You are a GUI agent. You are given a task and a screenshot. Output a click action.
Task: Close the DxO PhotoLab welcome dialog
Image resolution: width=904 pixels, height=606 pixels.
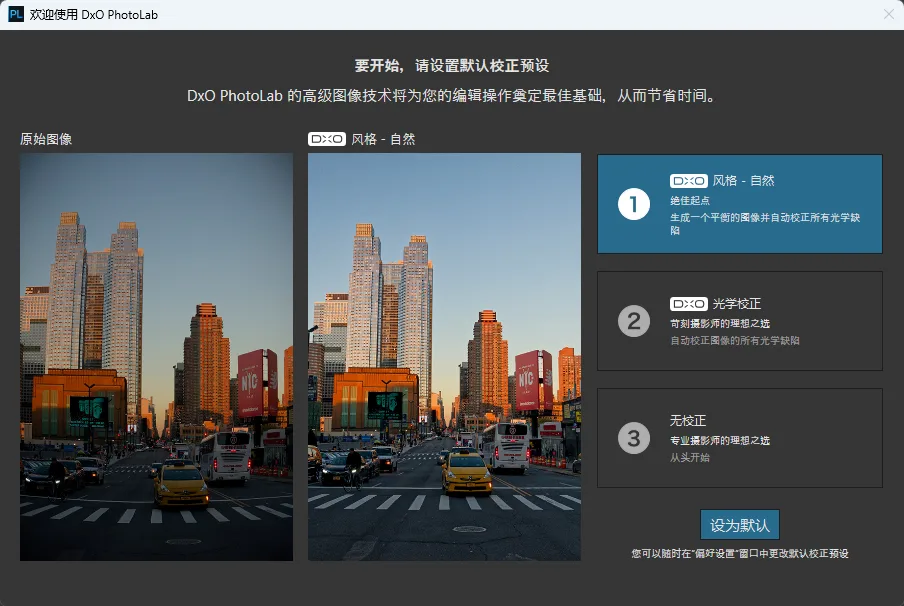(x=888, y=14)
